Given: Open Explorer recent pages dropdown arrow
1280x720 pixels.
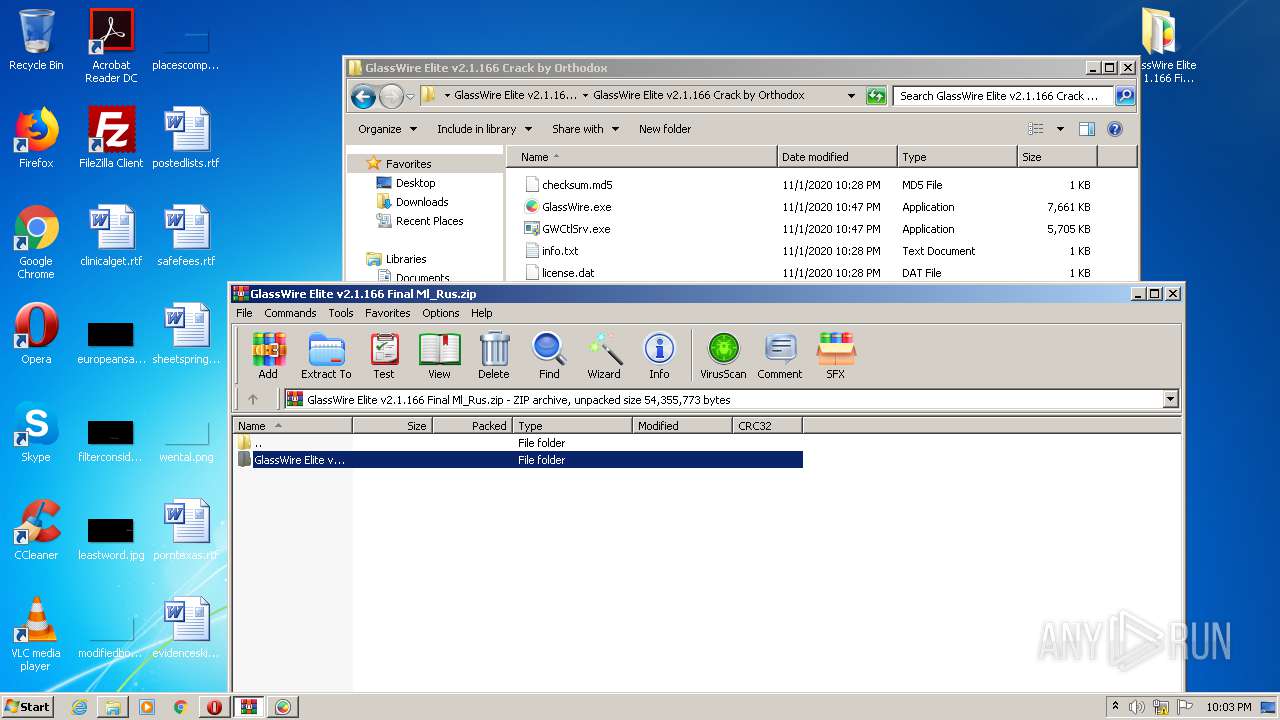Looking at the screenshot, I should [x=410, y=97].
